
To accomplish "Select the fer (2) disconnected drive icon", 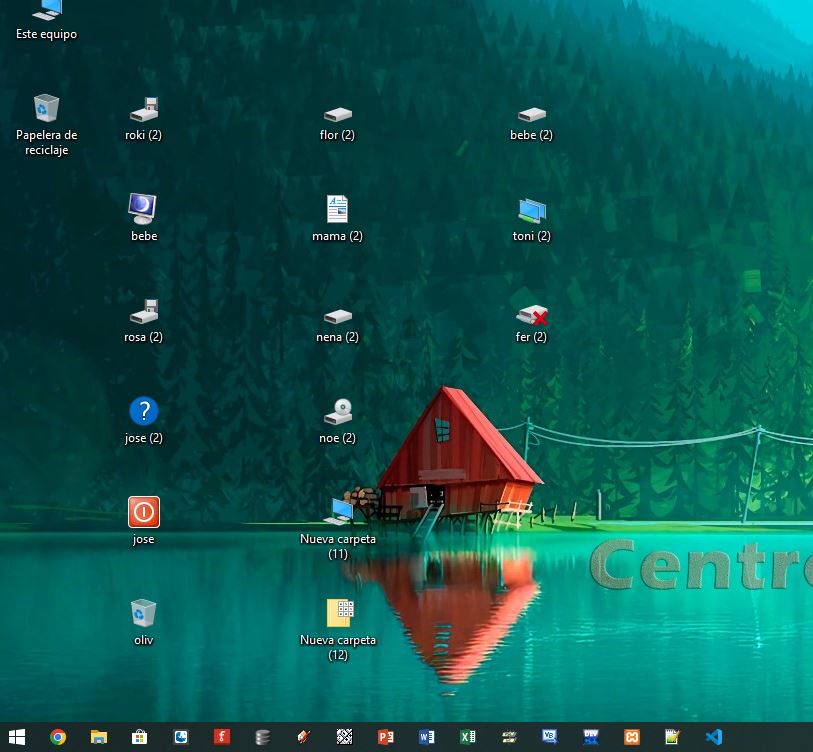I will point(531,316).
